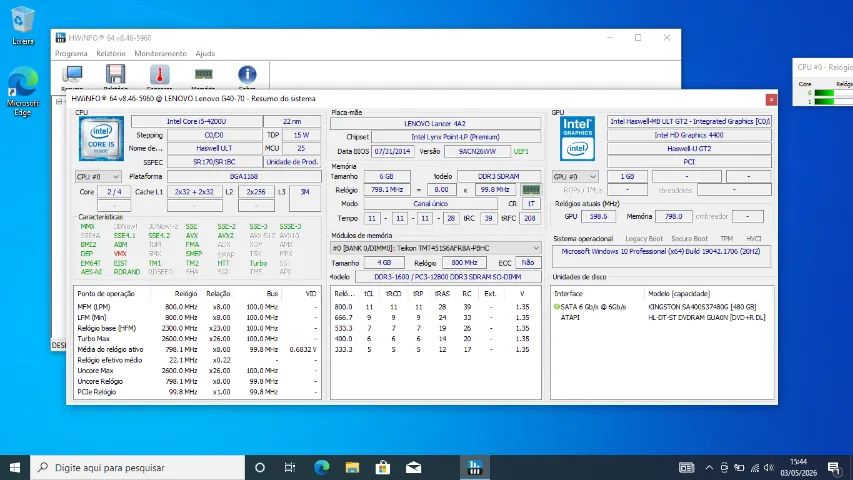Show hidden system tray icons

point(709,467)
